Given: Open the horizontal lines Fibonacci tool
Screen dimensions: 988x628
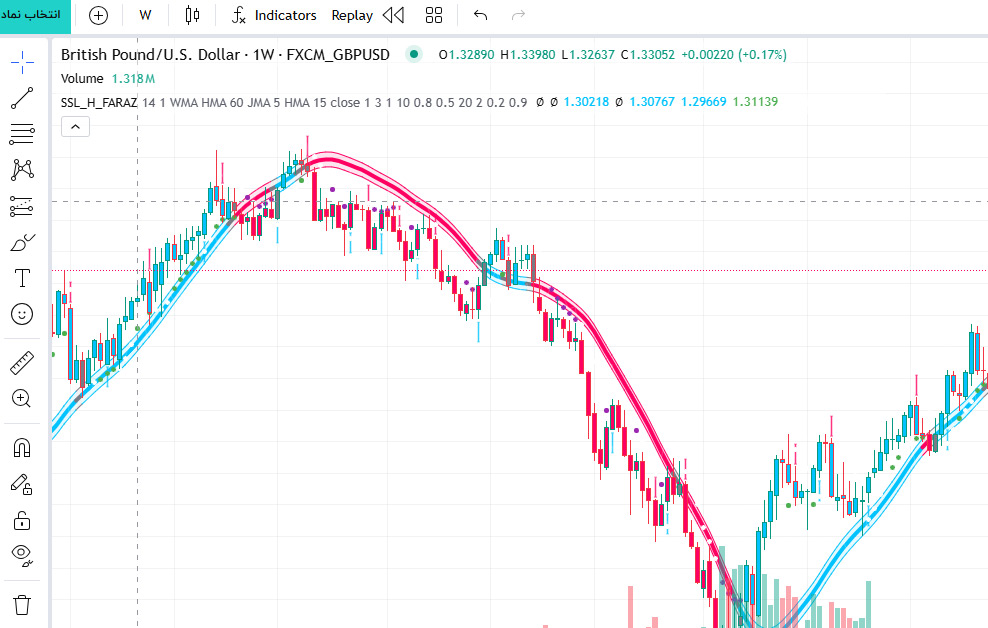Looking at the screenshot, I should (x=22, y=134).
